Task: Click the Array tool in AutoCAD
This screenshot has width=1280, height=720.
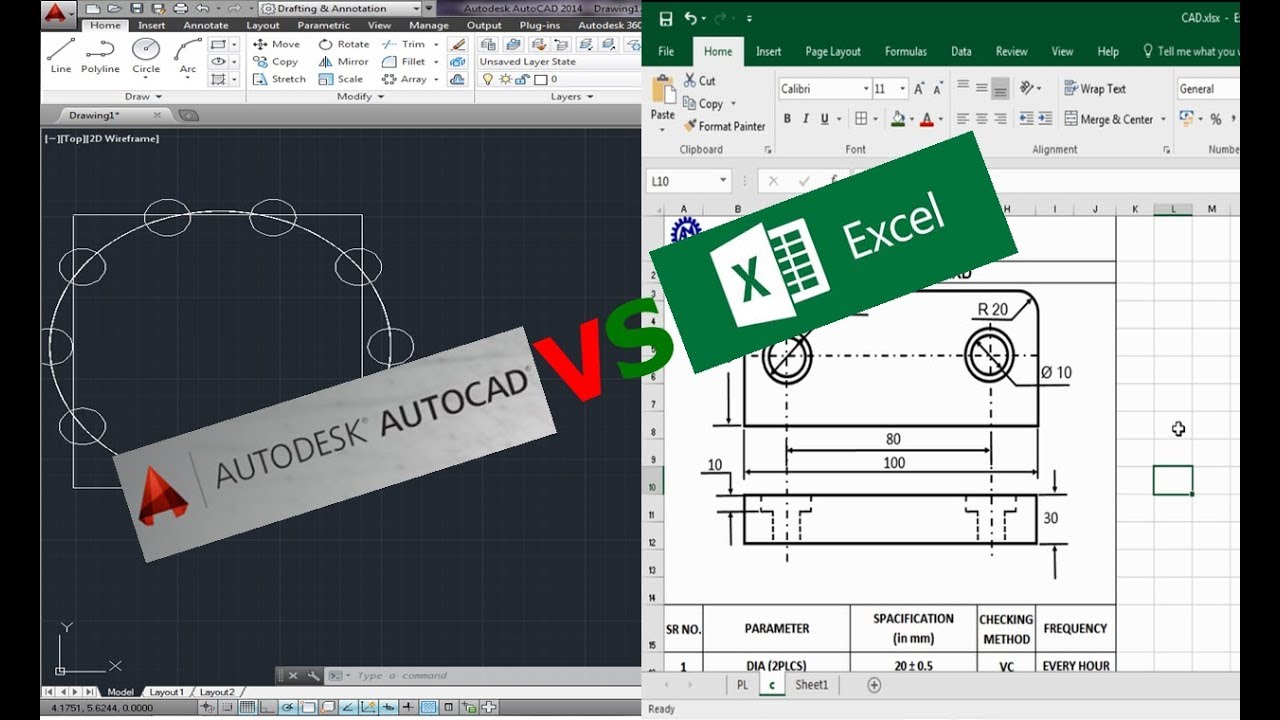Action: tap(405, 79)
